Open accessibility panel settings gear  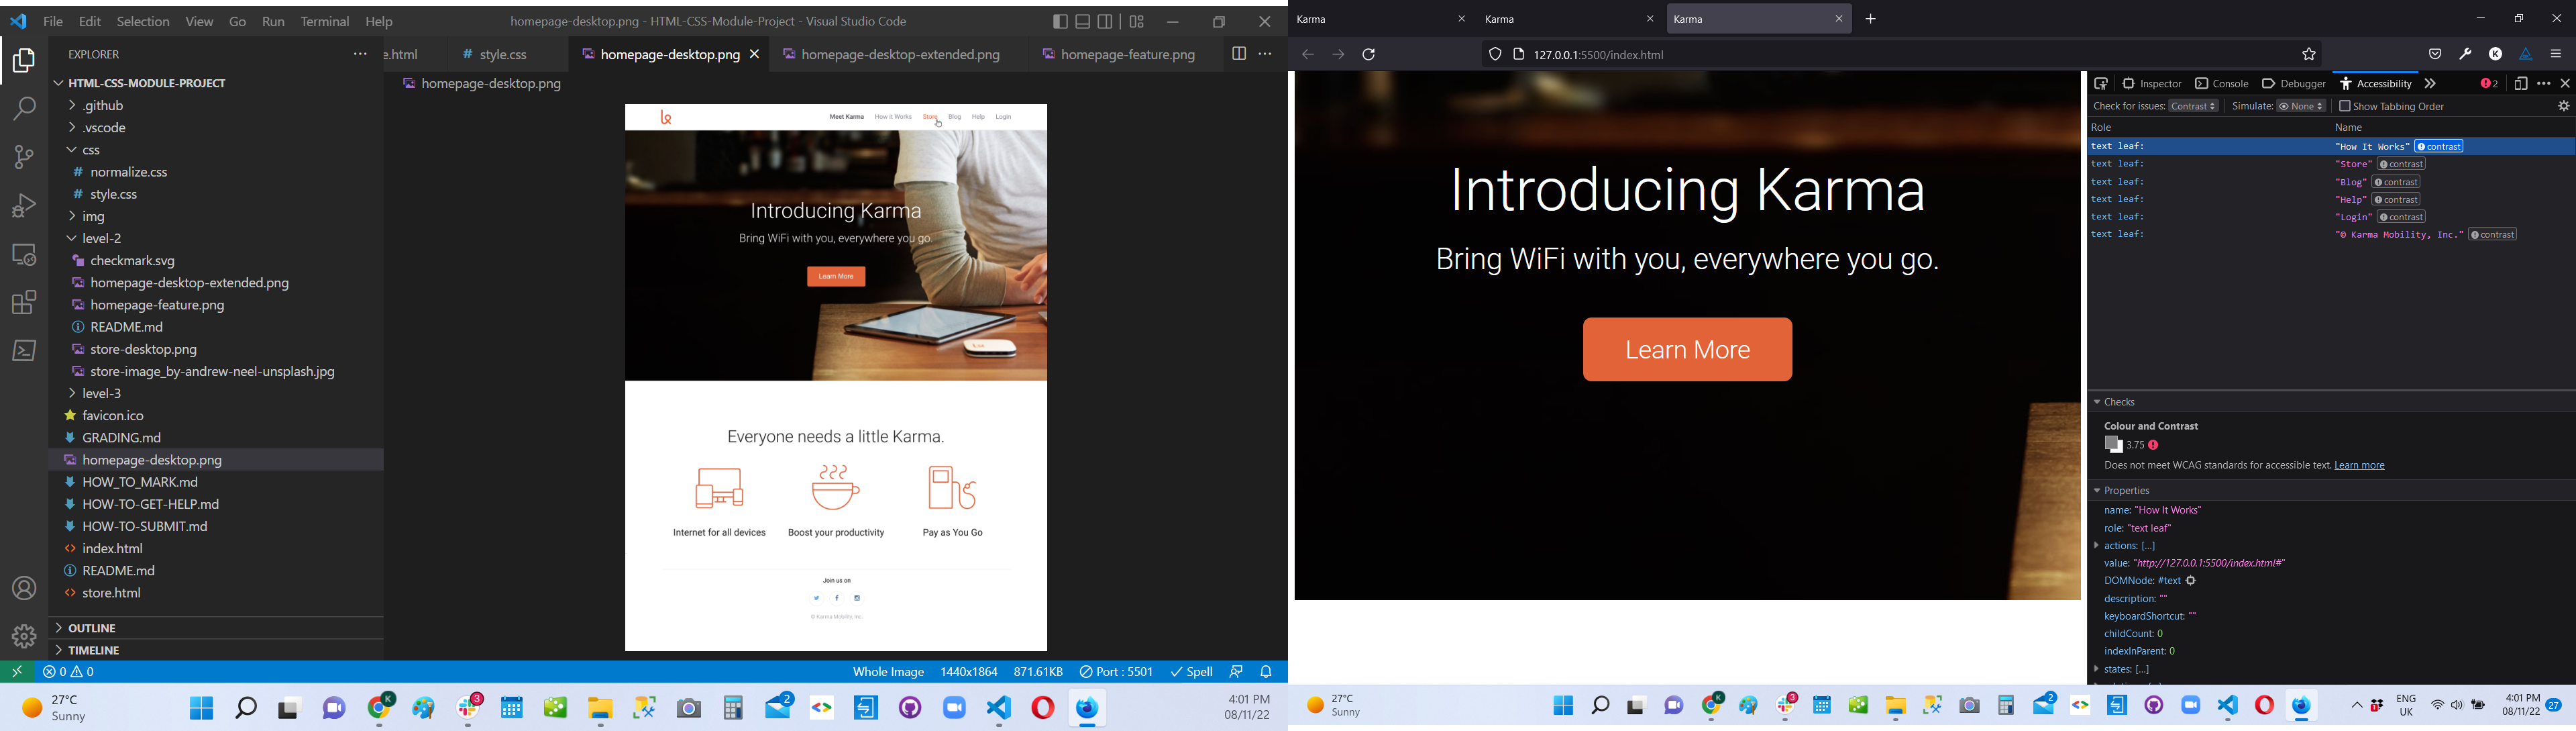point(2563,106)
